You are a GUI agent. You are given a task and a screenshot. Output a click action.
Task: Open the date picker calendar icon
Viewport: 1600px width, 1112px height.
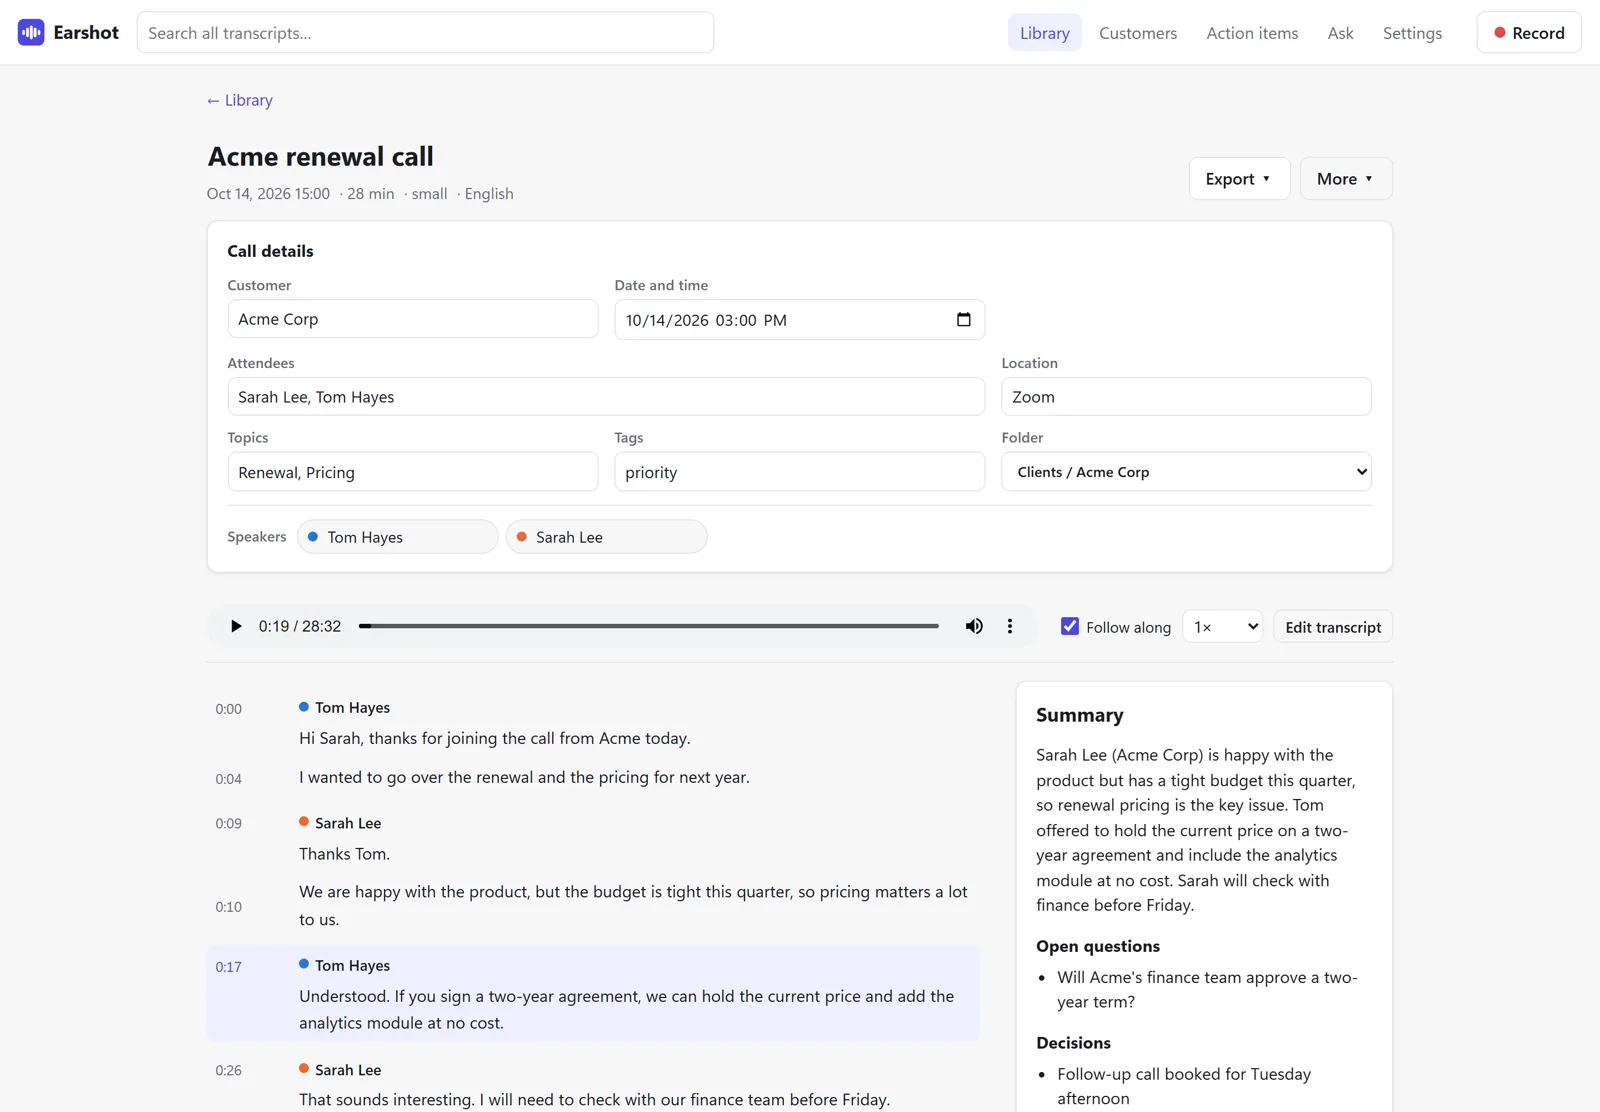964,320
